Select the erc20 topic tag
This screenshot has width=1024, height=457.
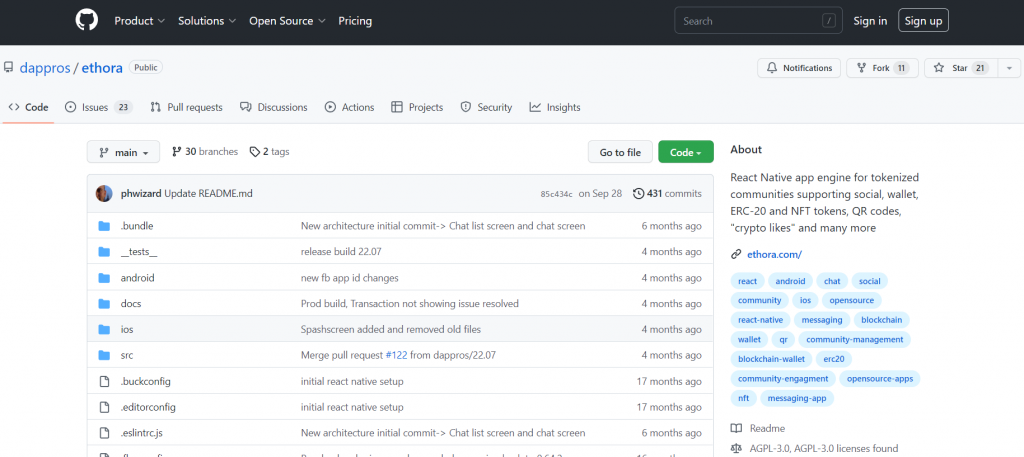[833, 359]
